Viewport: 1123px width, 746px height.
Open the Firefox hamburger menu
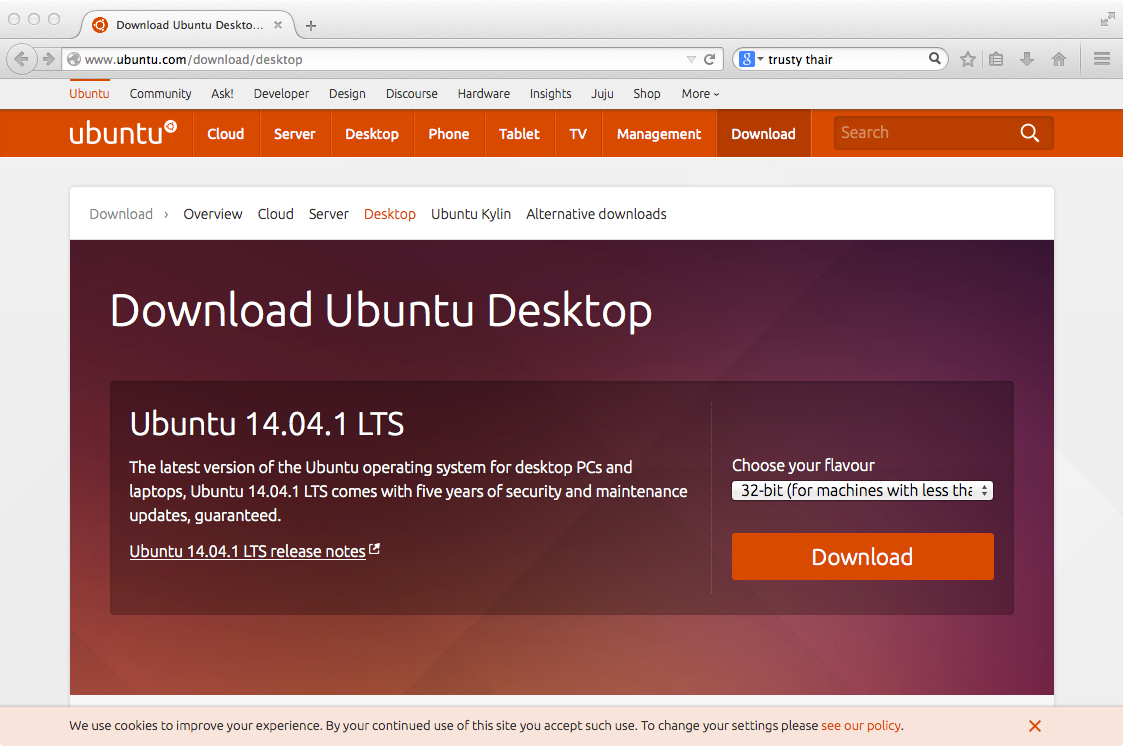click(1102, 59)
